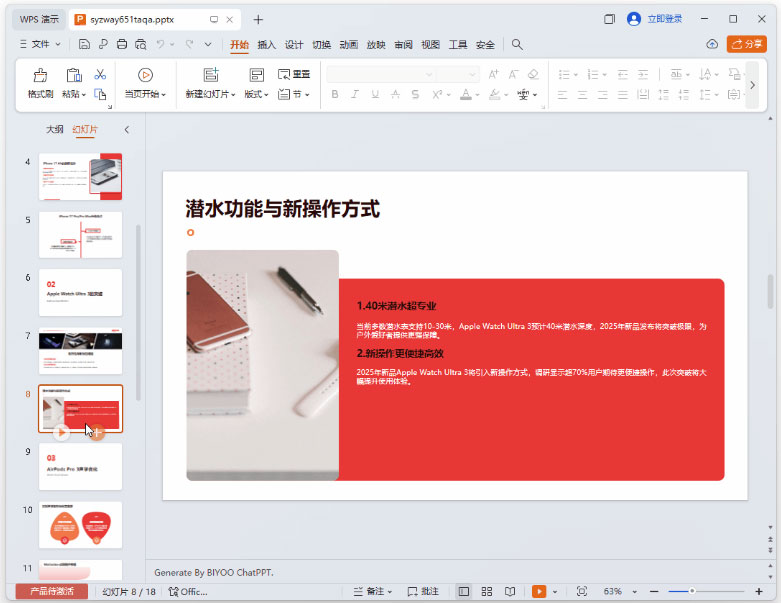The width and height of the screenshot is (781, 604).
Task: Open Slide Sorter view in status bar
Action: pyautogui.click(x=487, y=592)
